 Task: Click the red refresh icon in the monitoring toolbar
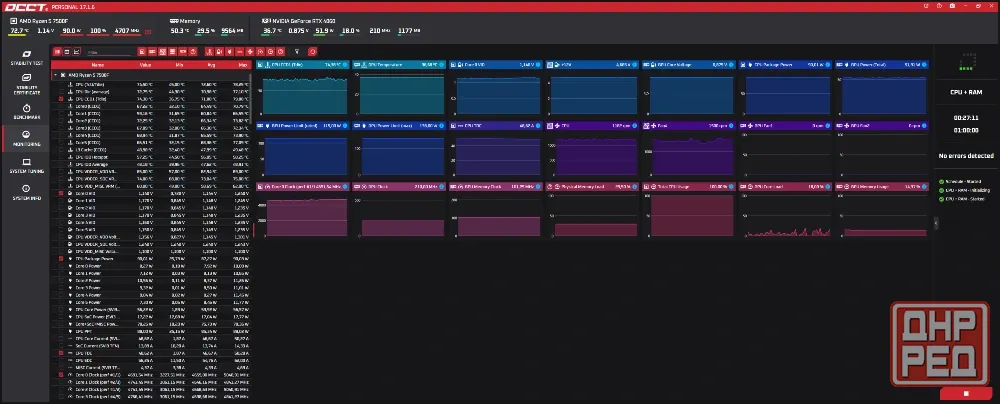click(x=312, y=52)
